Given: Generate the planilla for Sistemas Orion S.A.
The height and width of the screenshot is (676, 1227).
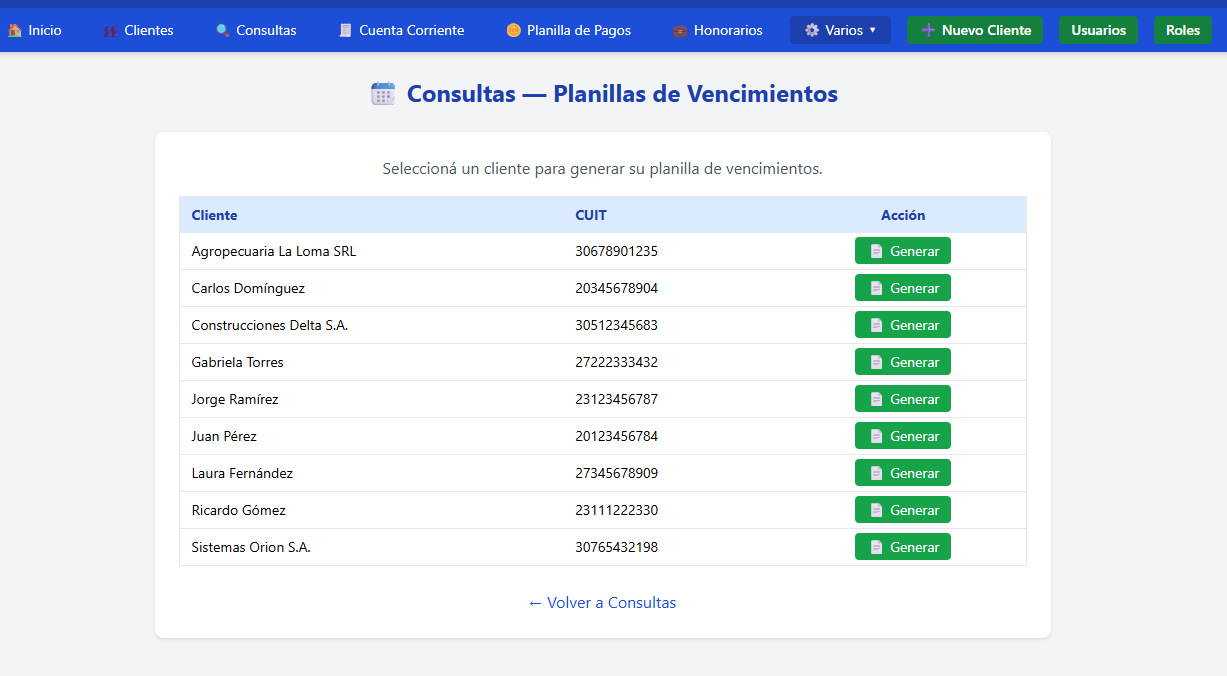Looking at the screenshot, I should [x=903, y=546].
